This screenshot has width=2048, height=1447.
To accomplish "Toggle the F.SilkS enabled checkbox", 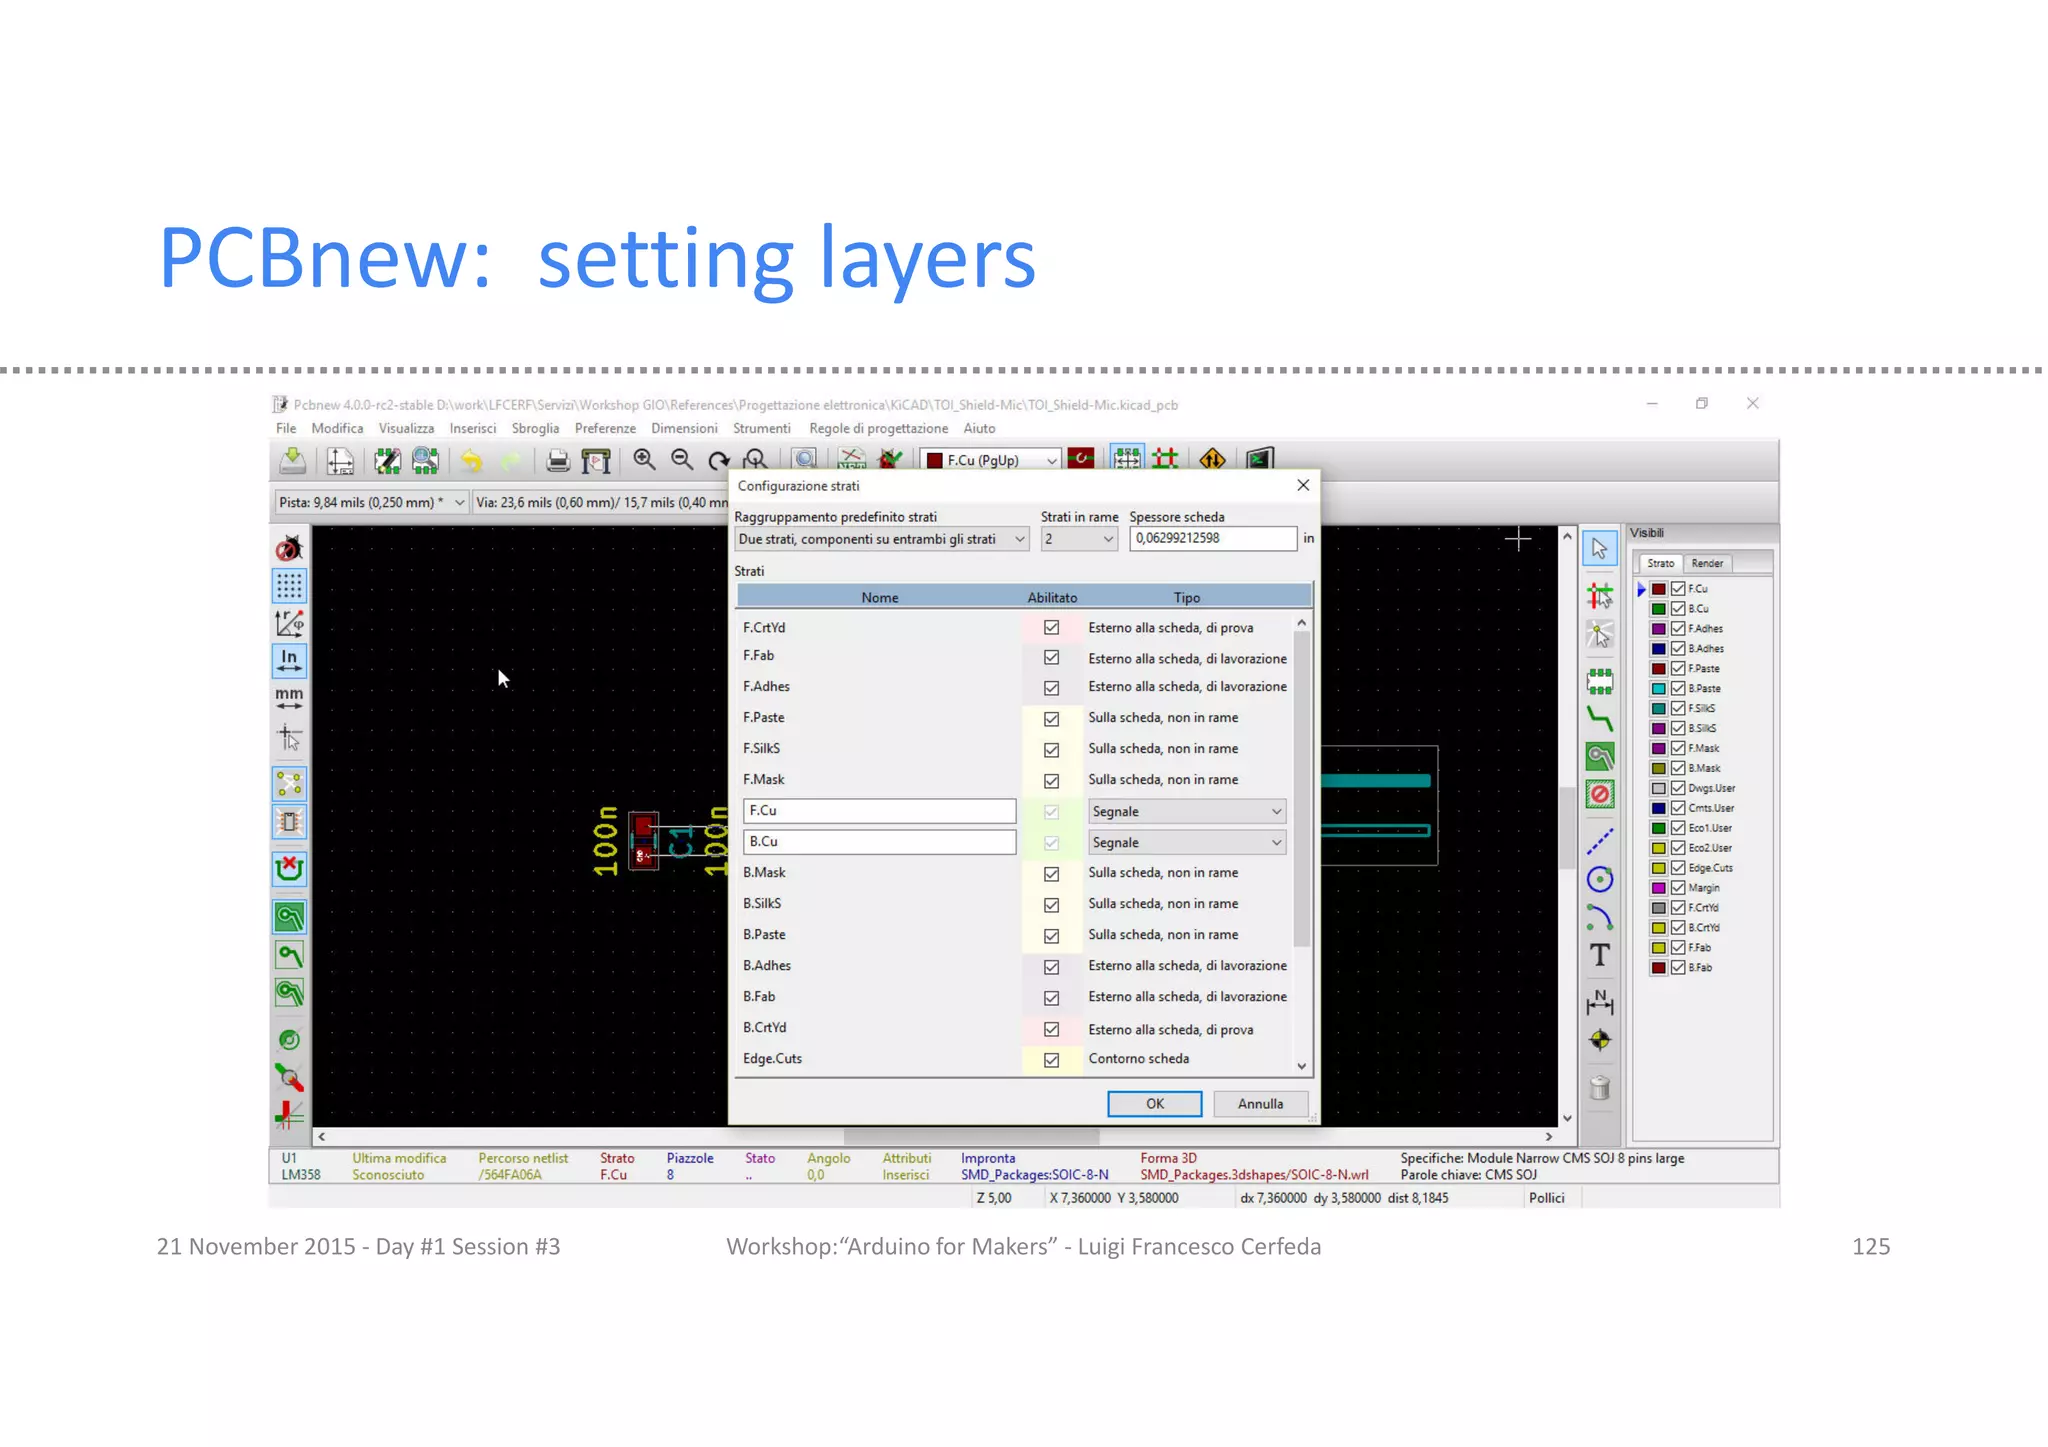I will pos(1051,750).
